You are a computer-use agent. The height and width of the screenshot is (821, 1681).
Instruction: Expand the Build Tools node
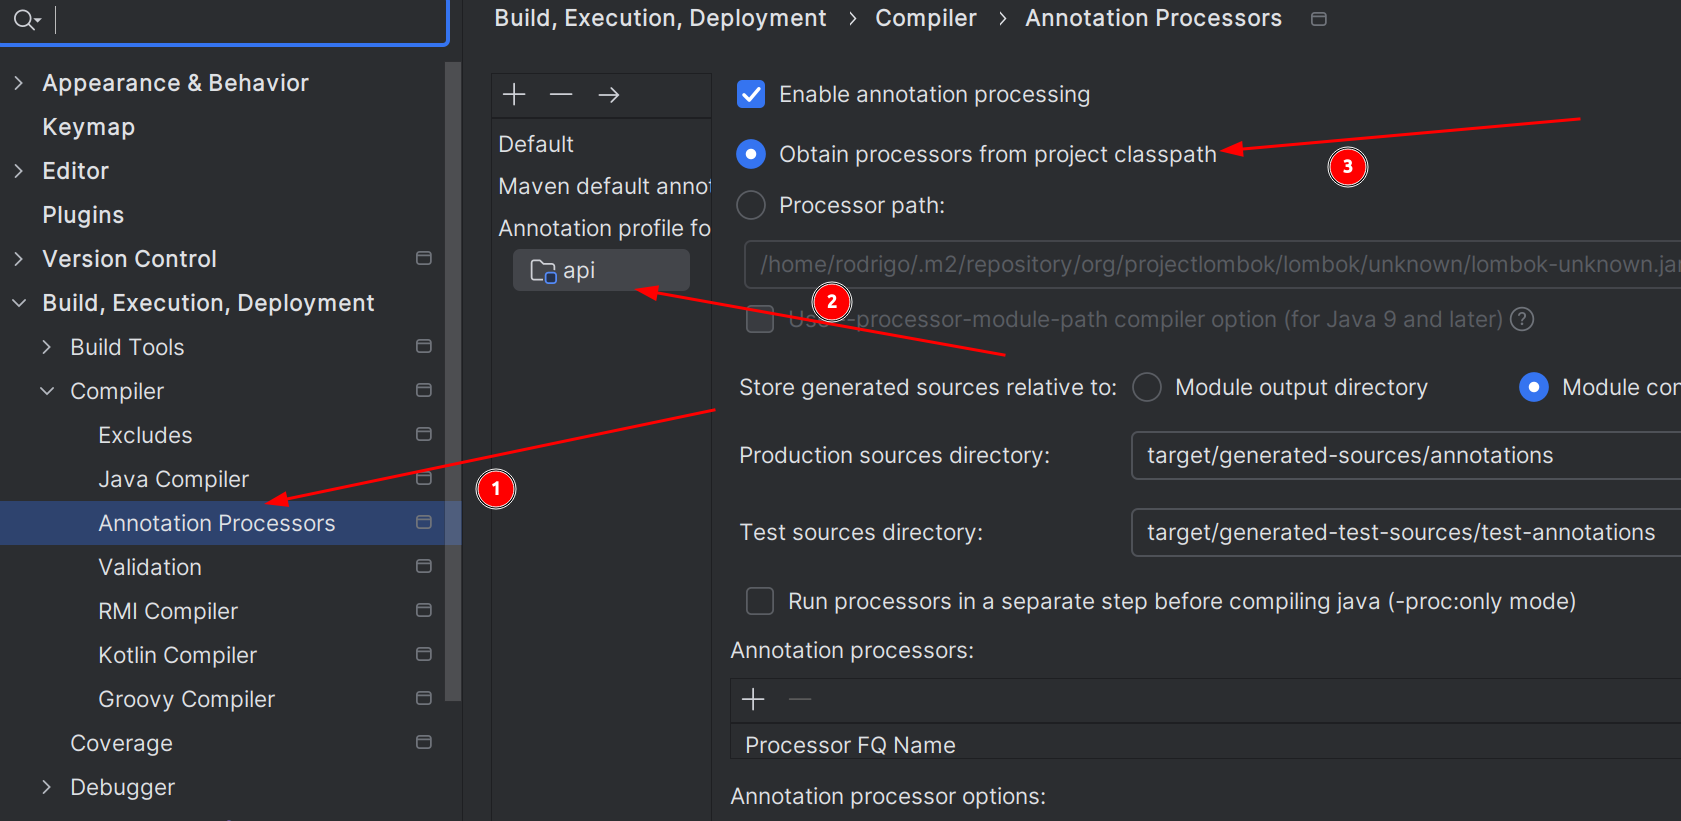pos(46,347)
